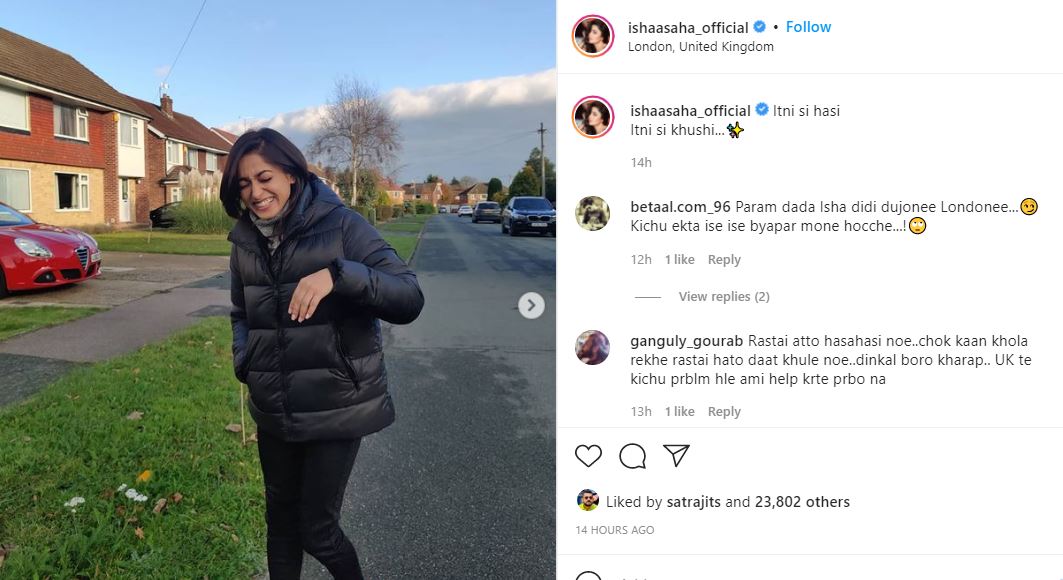Viewport: 1063px width, 580px height.
Task: View the 23,802 others who liked
Action: pyautogui.click(x=802, y=502)
